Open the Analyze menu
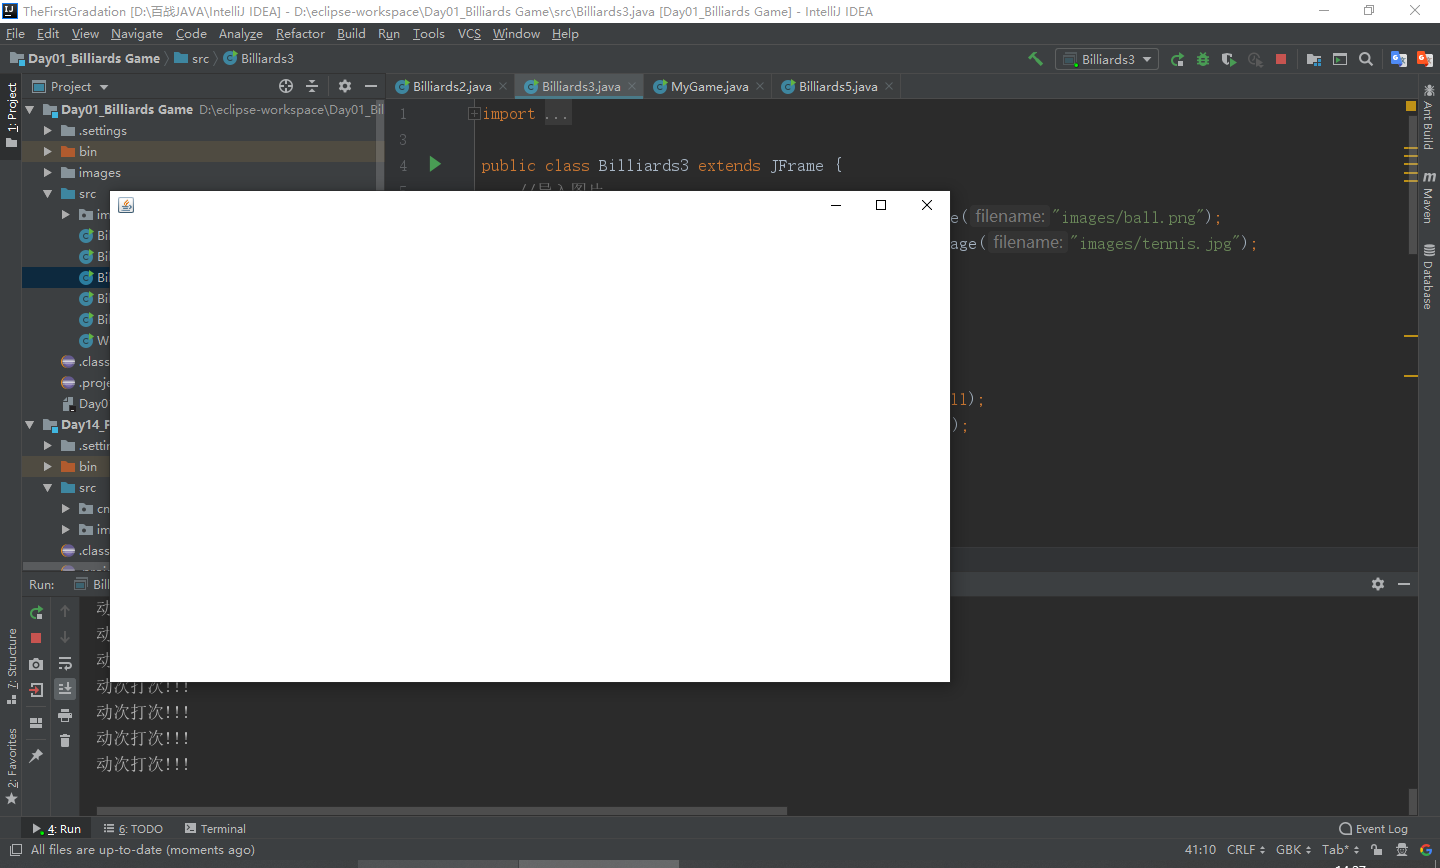 pos(240,34)
